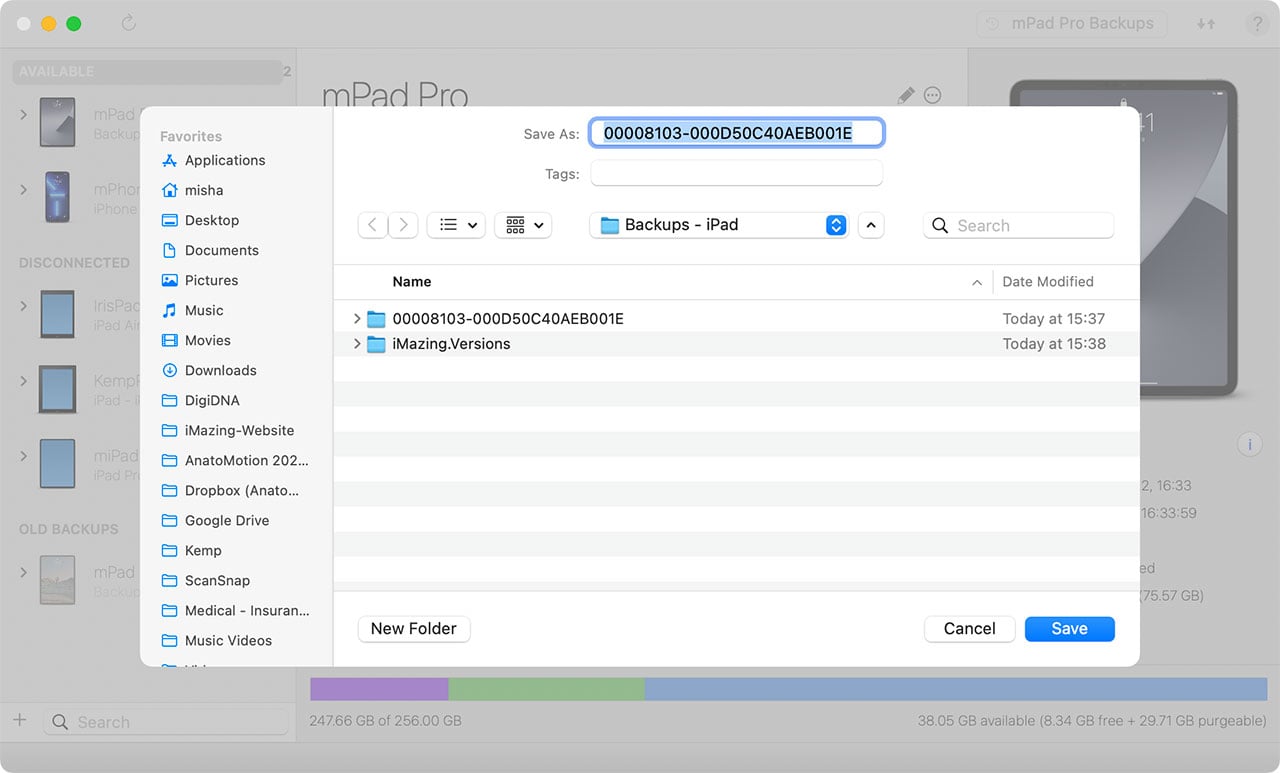Viewport: 1280px width, 773px height.
Task: Open the transfers arrows icon in toolbar
Action: [1206, 24]
